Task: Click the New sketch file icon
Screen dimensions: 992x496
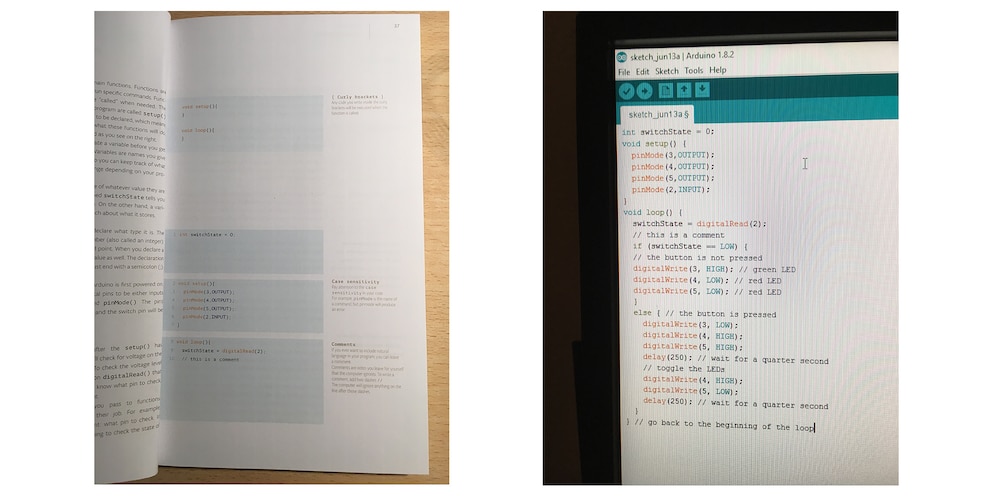Action: click(666, 90)
